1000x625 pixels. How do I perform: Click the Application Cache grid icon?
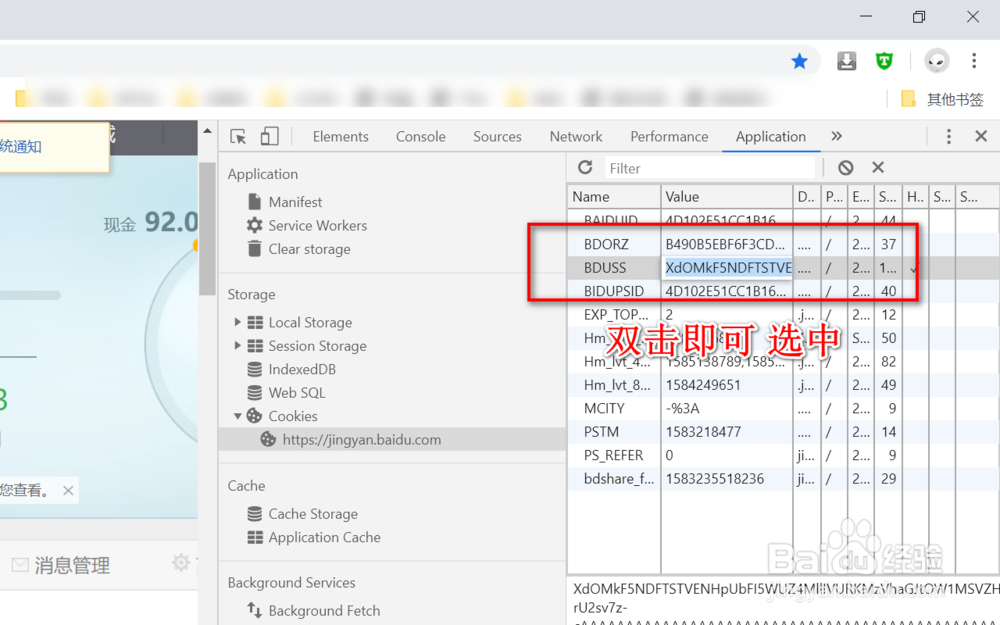tap(254, 537)
